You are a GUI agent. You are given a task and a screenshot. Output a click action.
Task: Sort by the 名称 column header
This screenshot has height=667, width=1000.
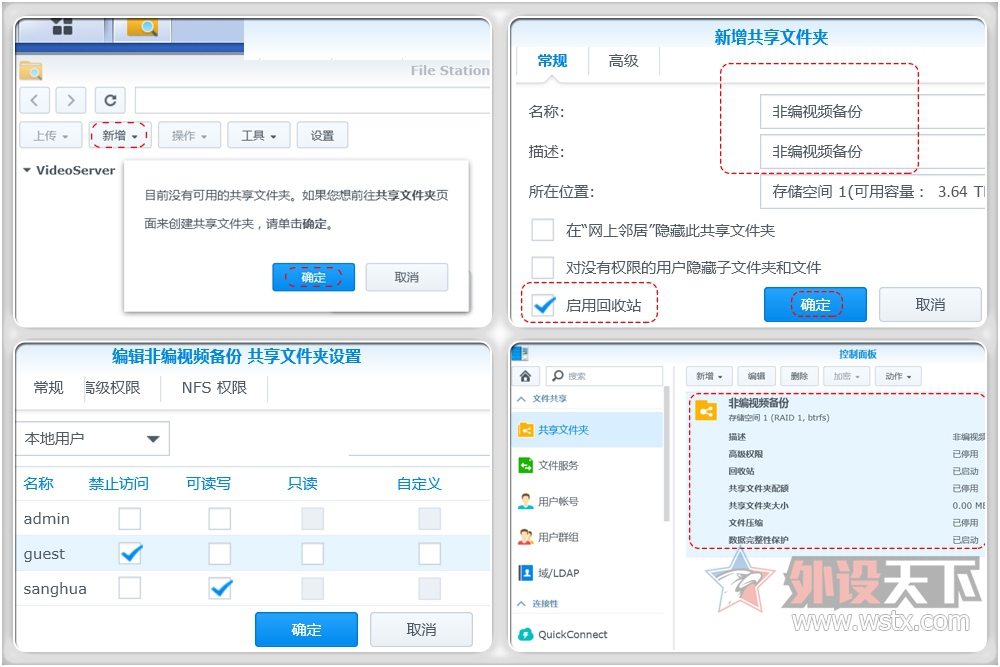tap(38, 483)
